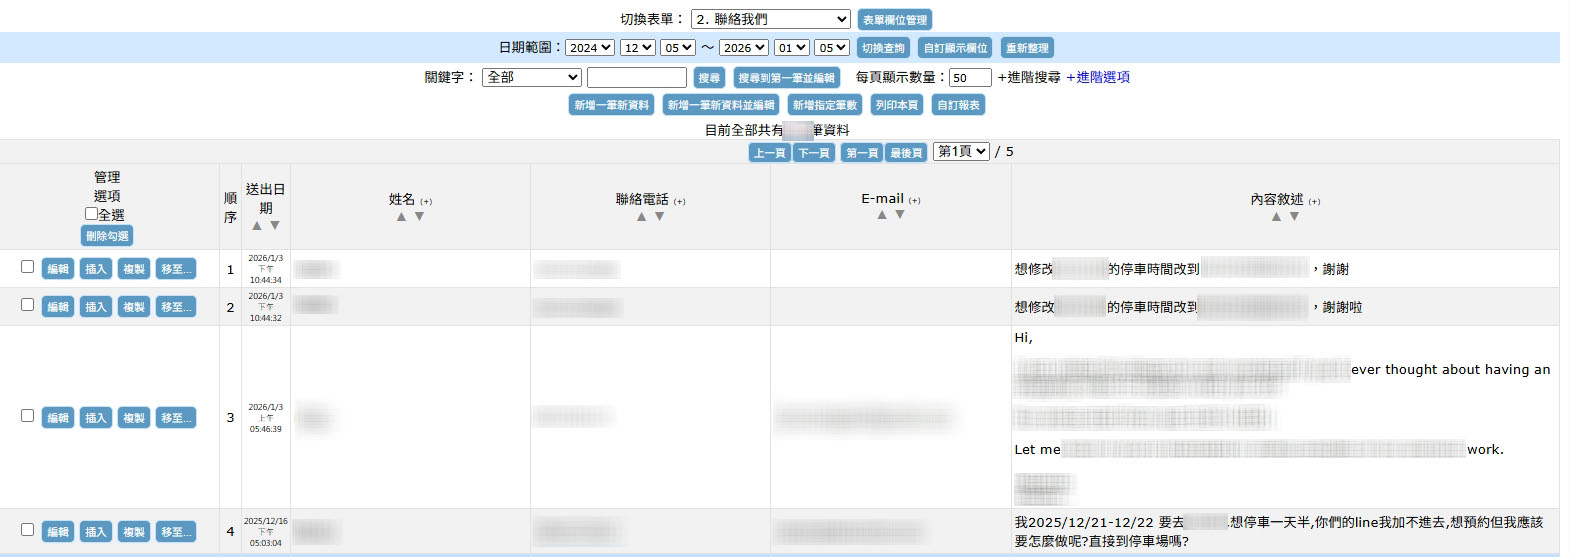Open the 關鍵字 field selector 全部 dropdown
This screenshot has height=557, width=1569.
532,77
